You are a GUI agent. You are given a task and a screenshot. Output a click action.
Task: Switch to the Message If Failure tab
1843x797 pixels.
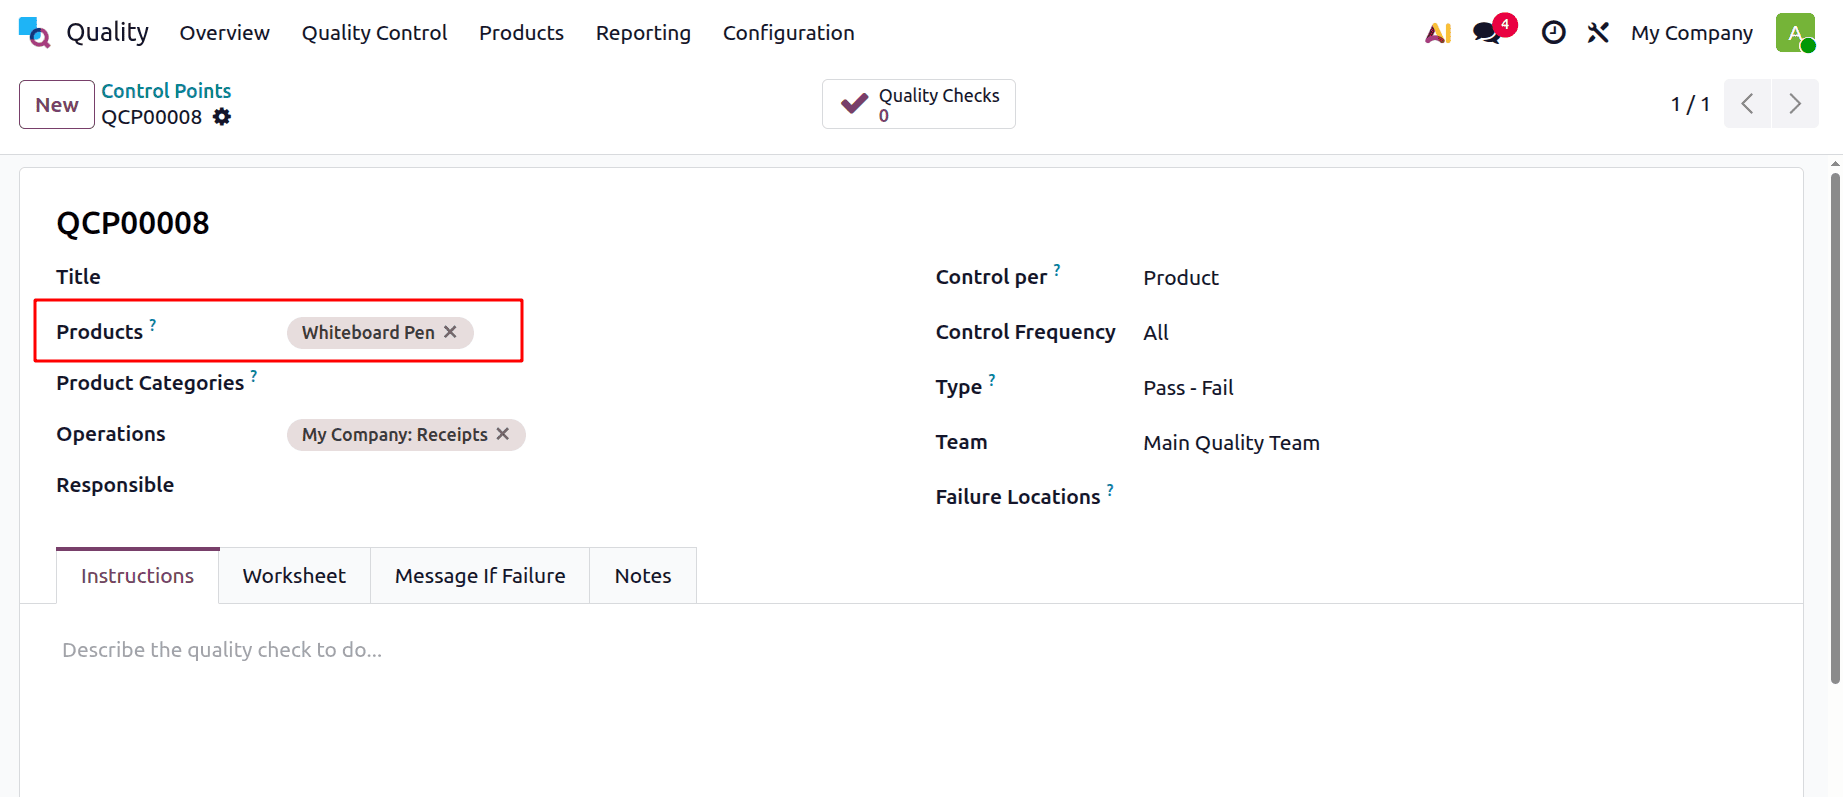pos(480,576)
